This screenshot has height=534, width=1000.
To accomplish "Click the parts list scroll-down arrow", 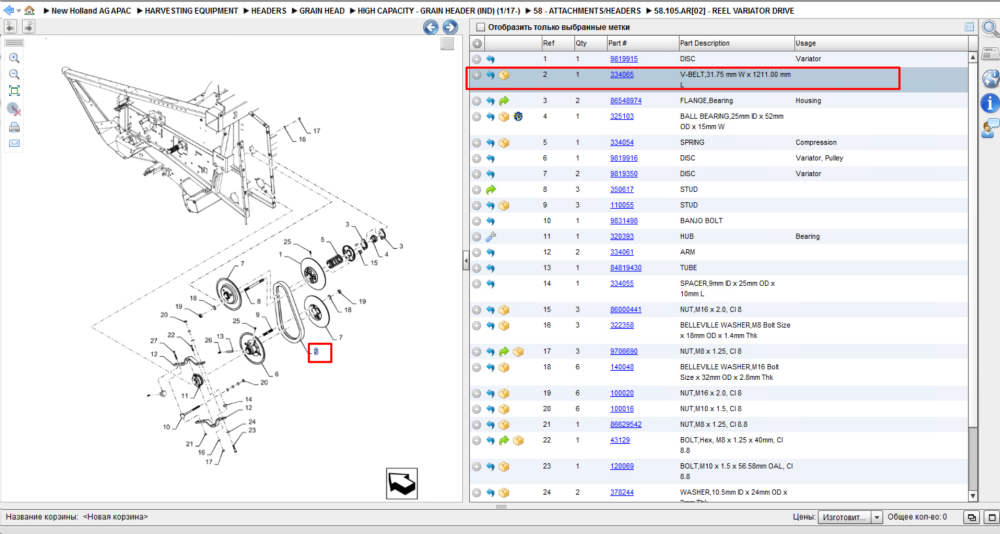I will 973,496.
